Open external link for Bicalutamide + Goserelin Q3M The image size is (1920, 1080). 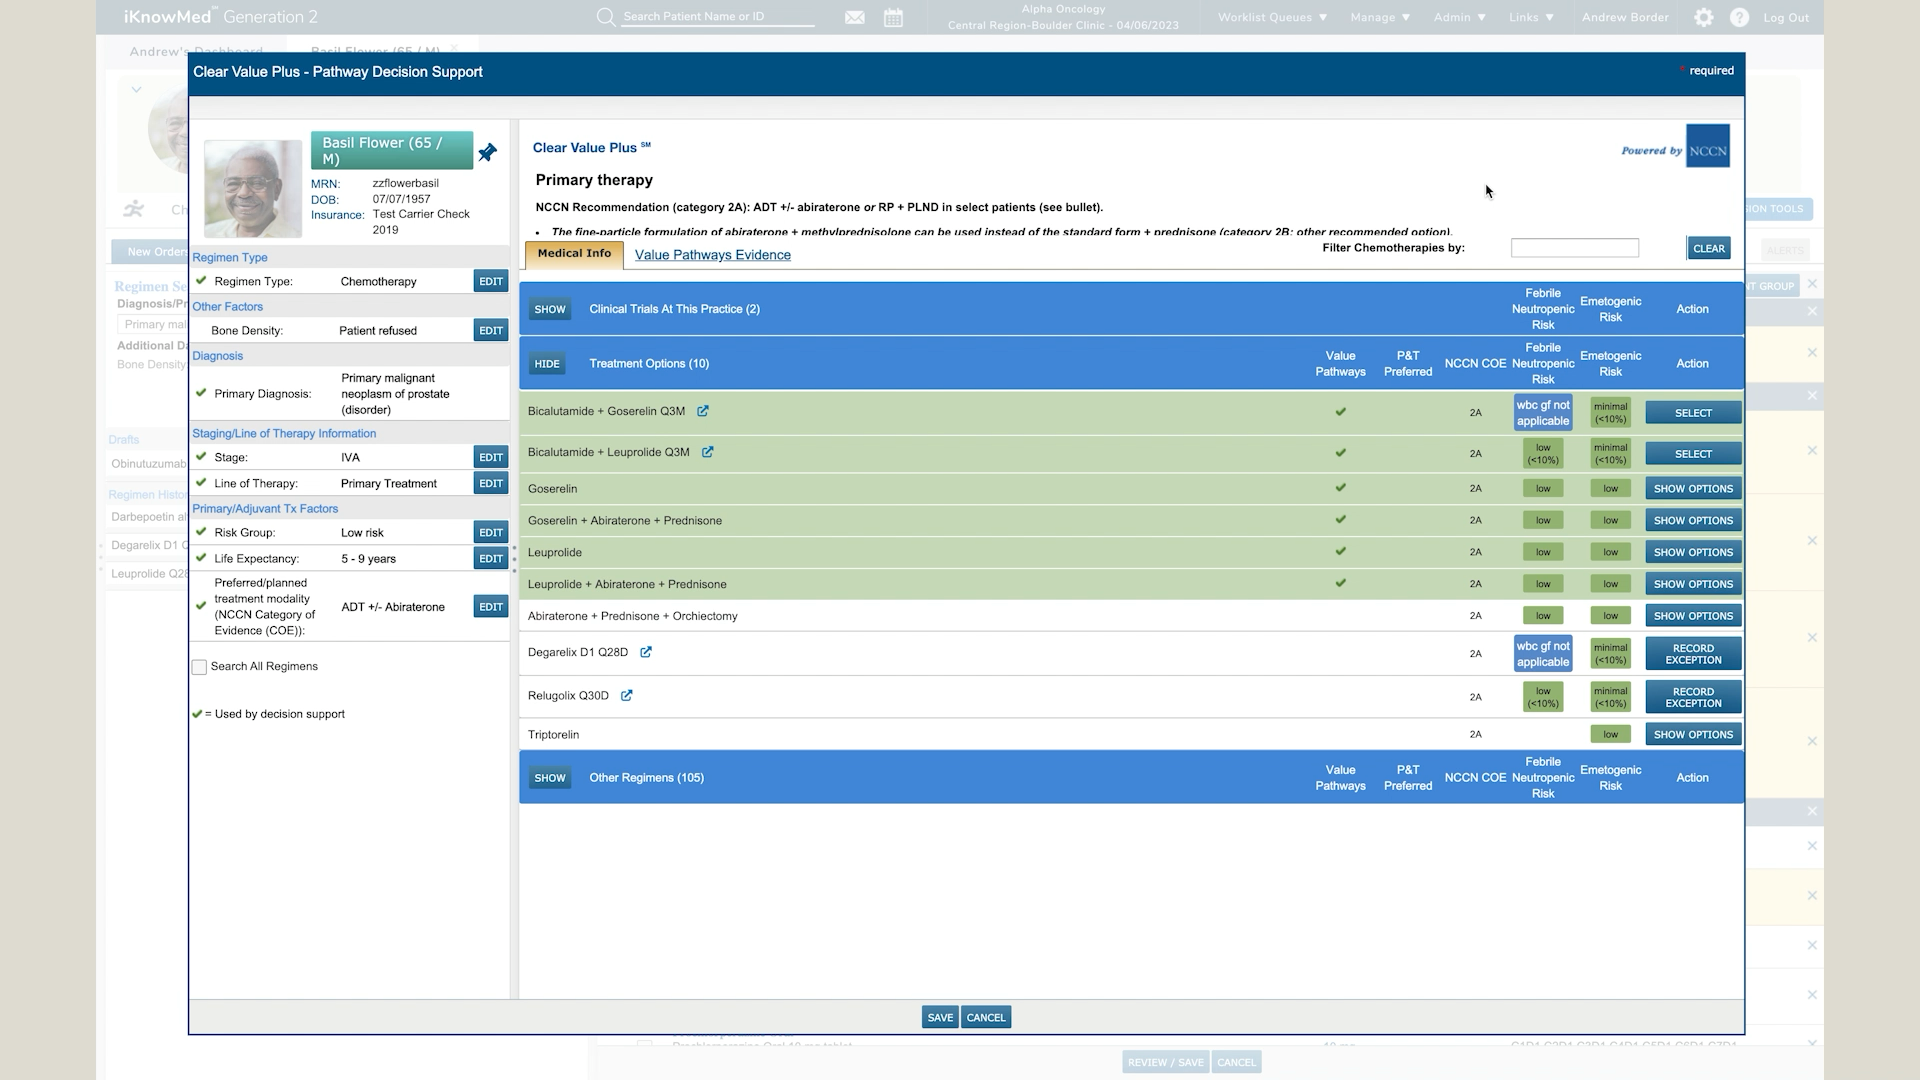click(703, 411)
